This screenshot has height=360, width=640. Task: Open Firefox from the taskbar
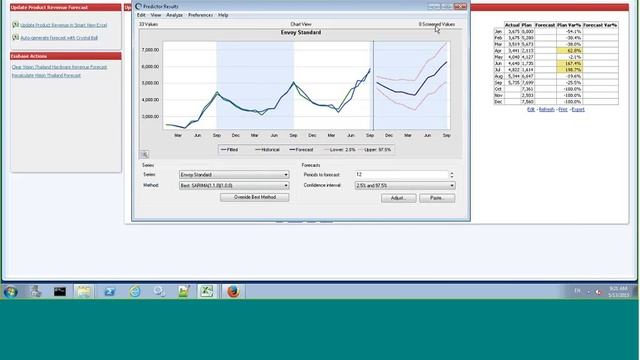click(x=233, y=291)
